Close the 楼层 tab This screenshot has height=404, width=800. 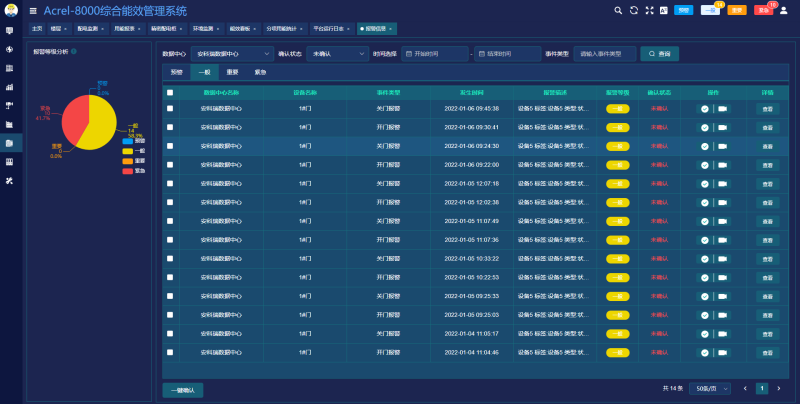(65, 29)
